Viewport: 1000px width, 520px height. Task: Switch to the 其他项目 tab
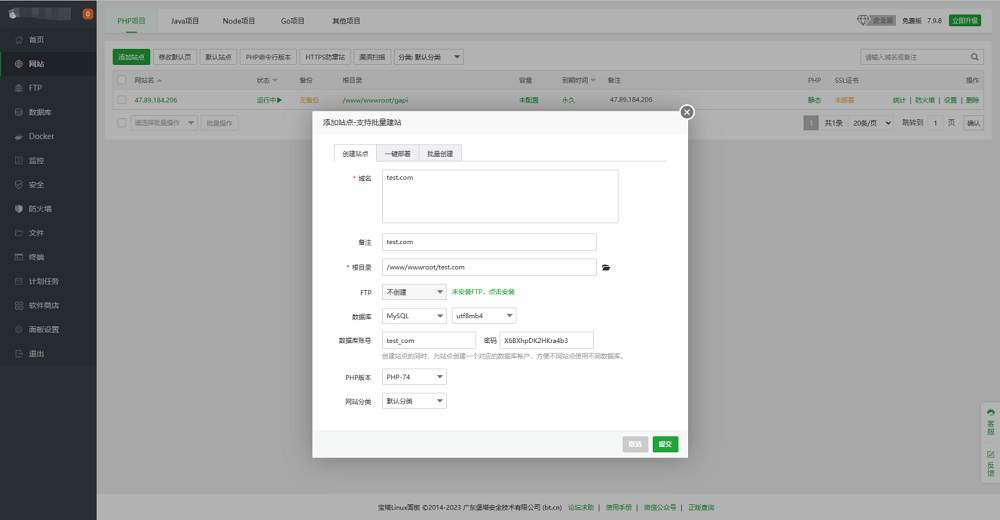point(346,21)
